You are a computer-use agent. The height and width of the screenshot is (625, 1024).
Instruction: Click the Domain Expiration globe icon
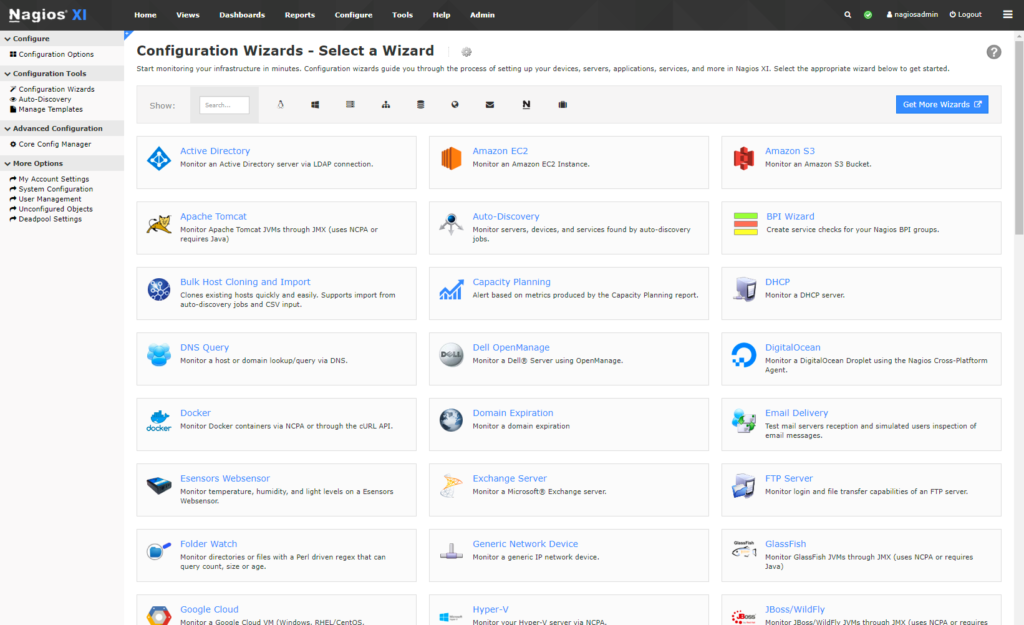point(451,421)
